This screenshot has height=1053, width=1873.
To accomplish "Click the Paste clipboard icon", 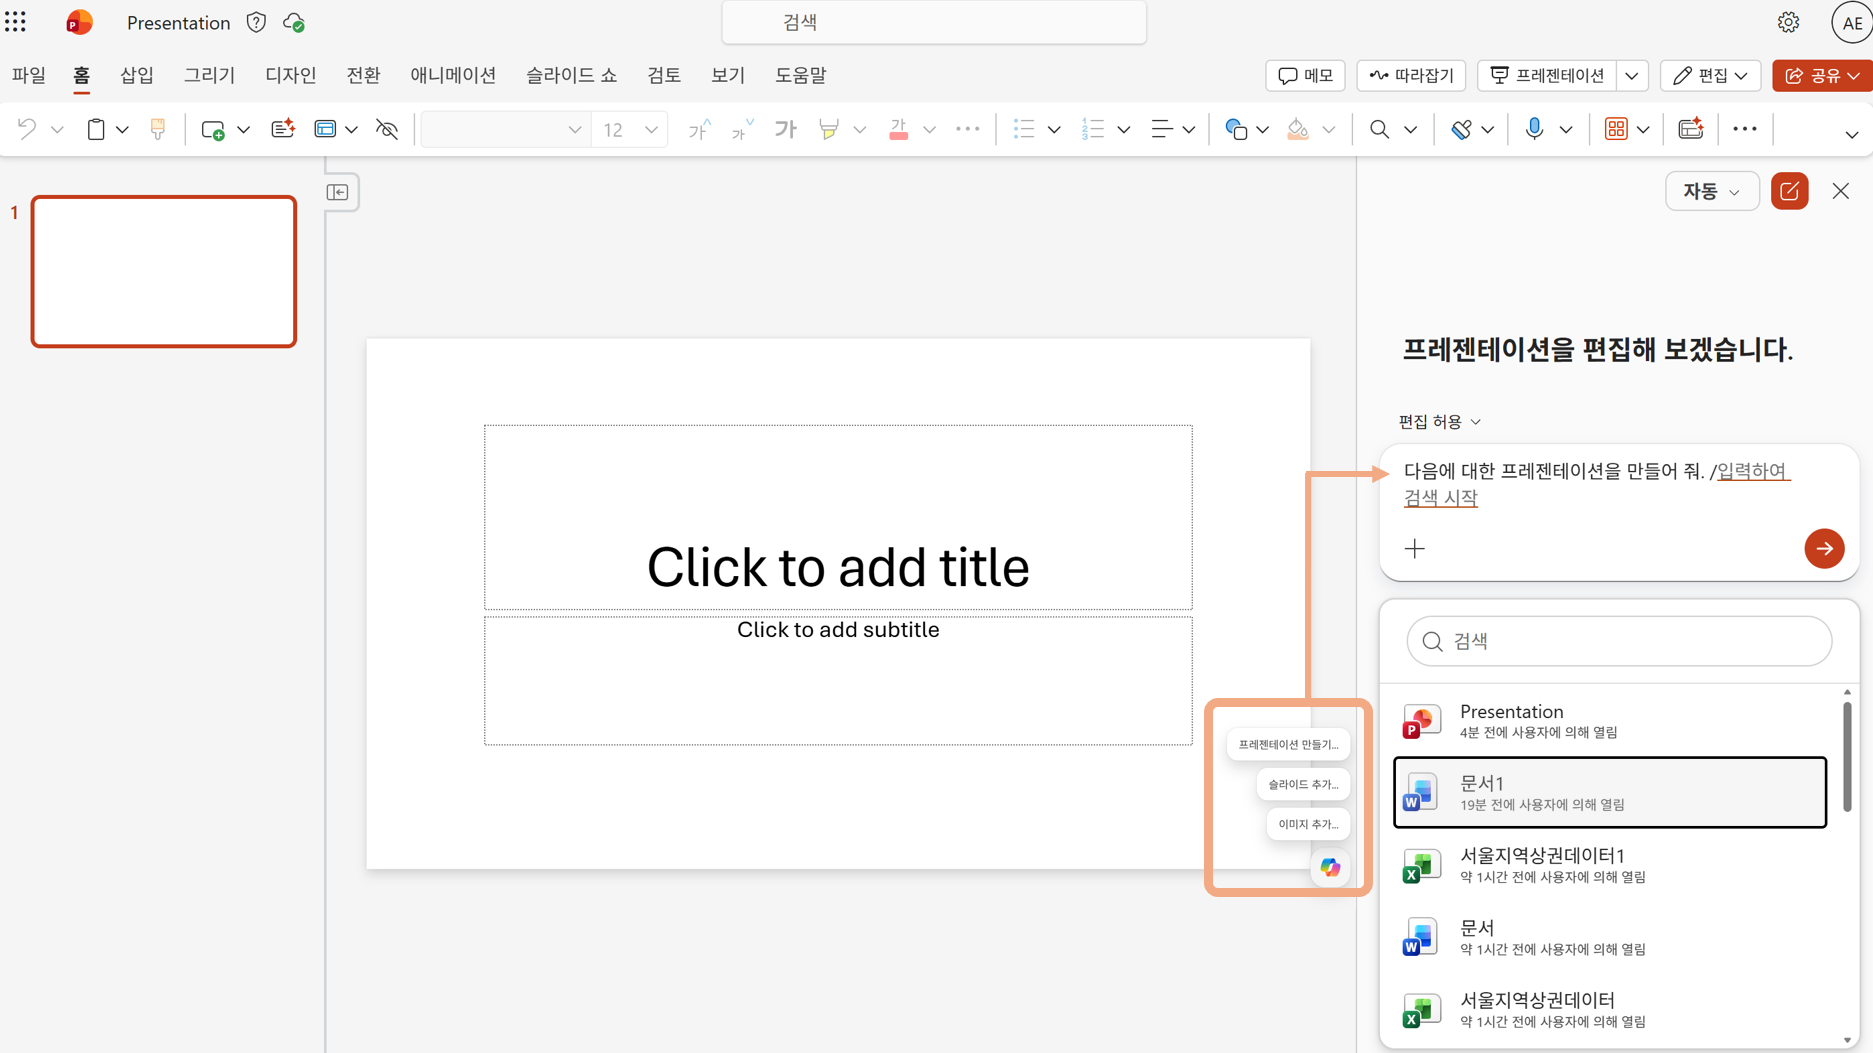I will [96, 129].
